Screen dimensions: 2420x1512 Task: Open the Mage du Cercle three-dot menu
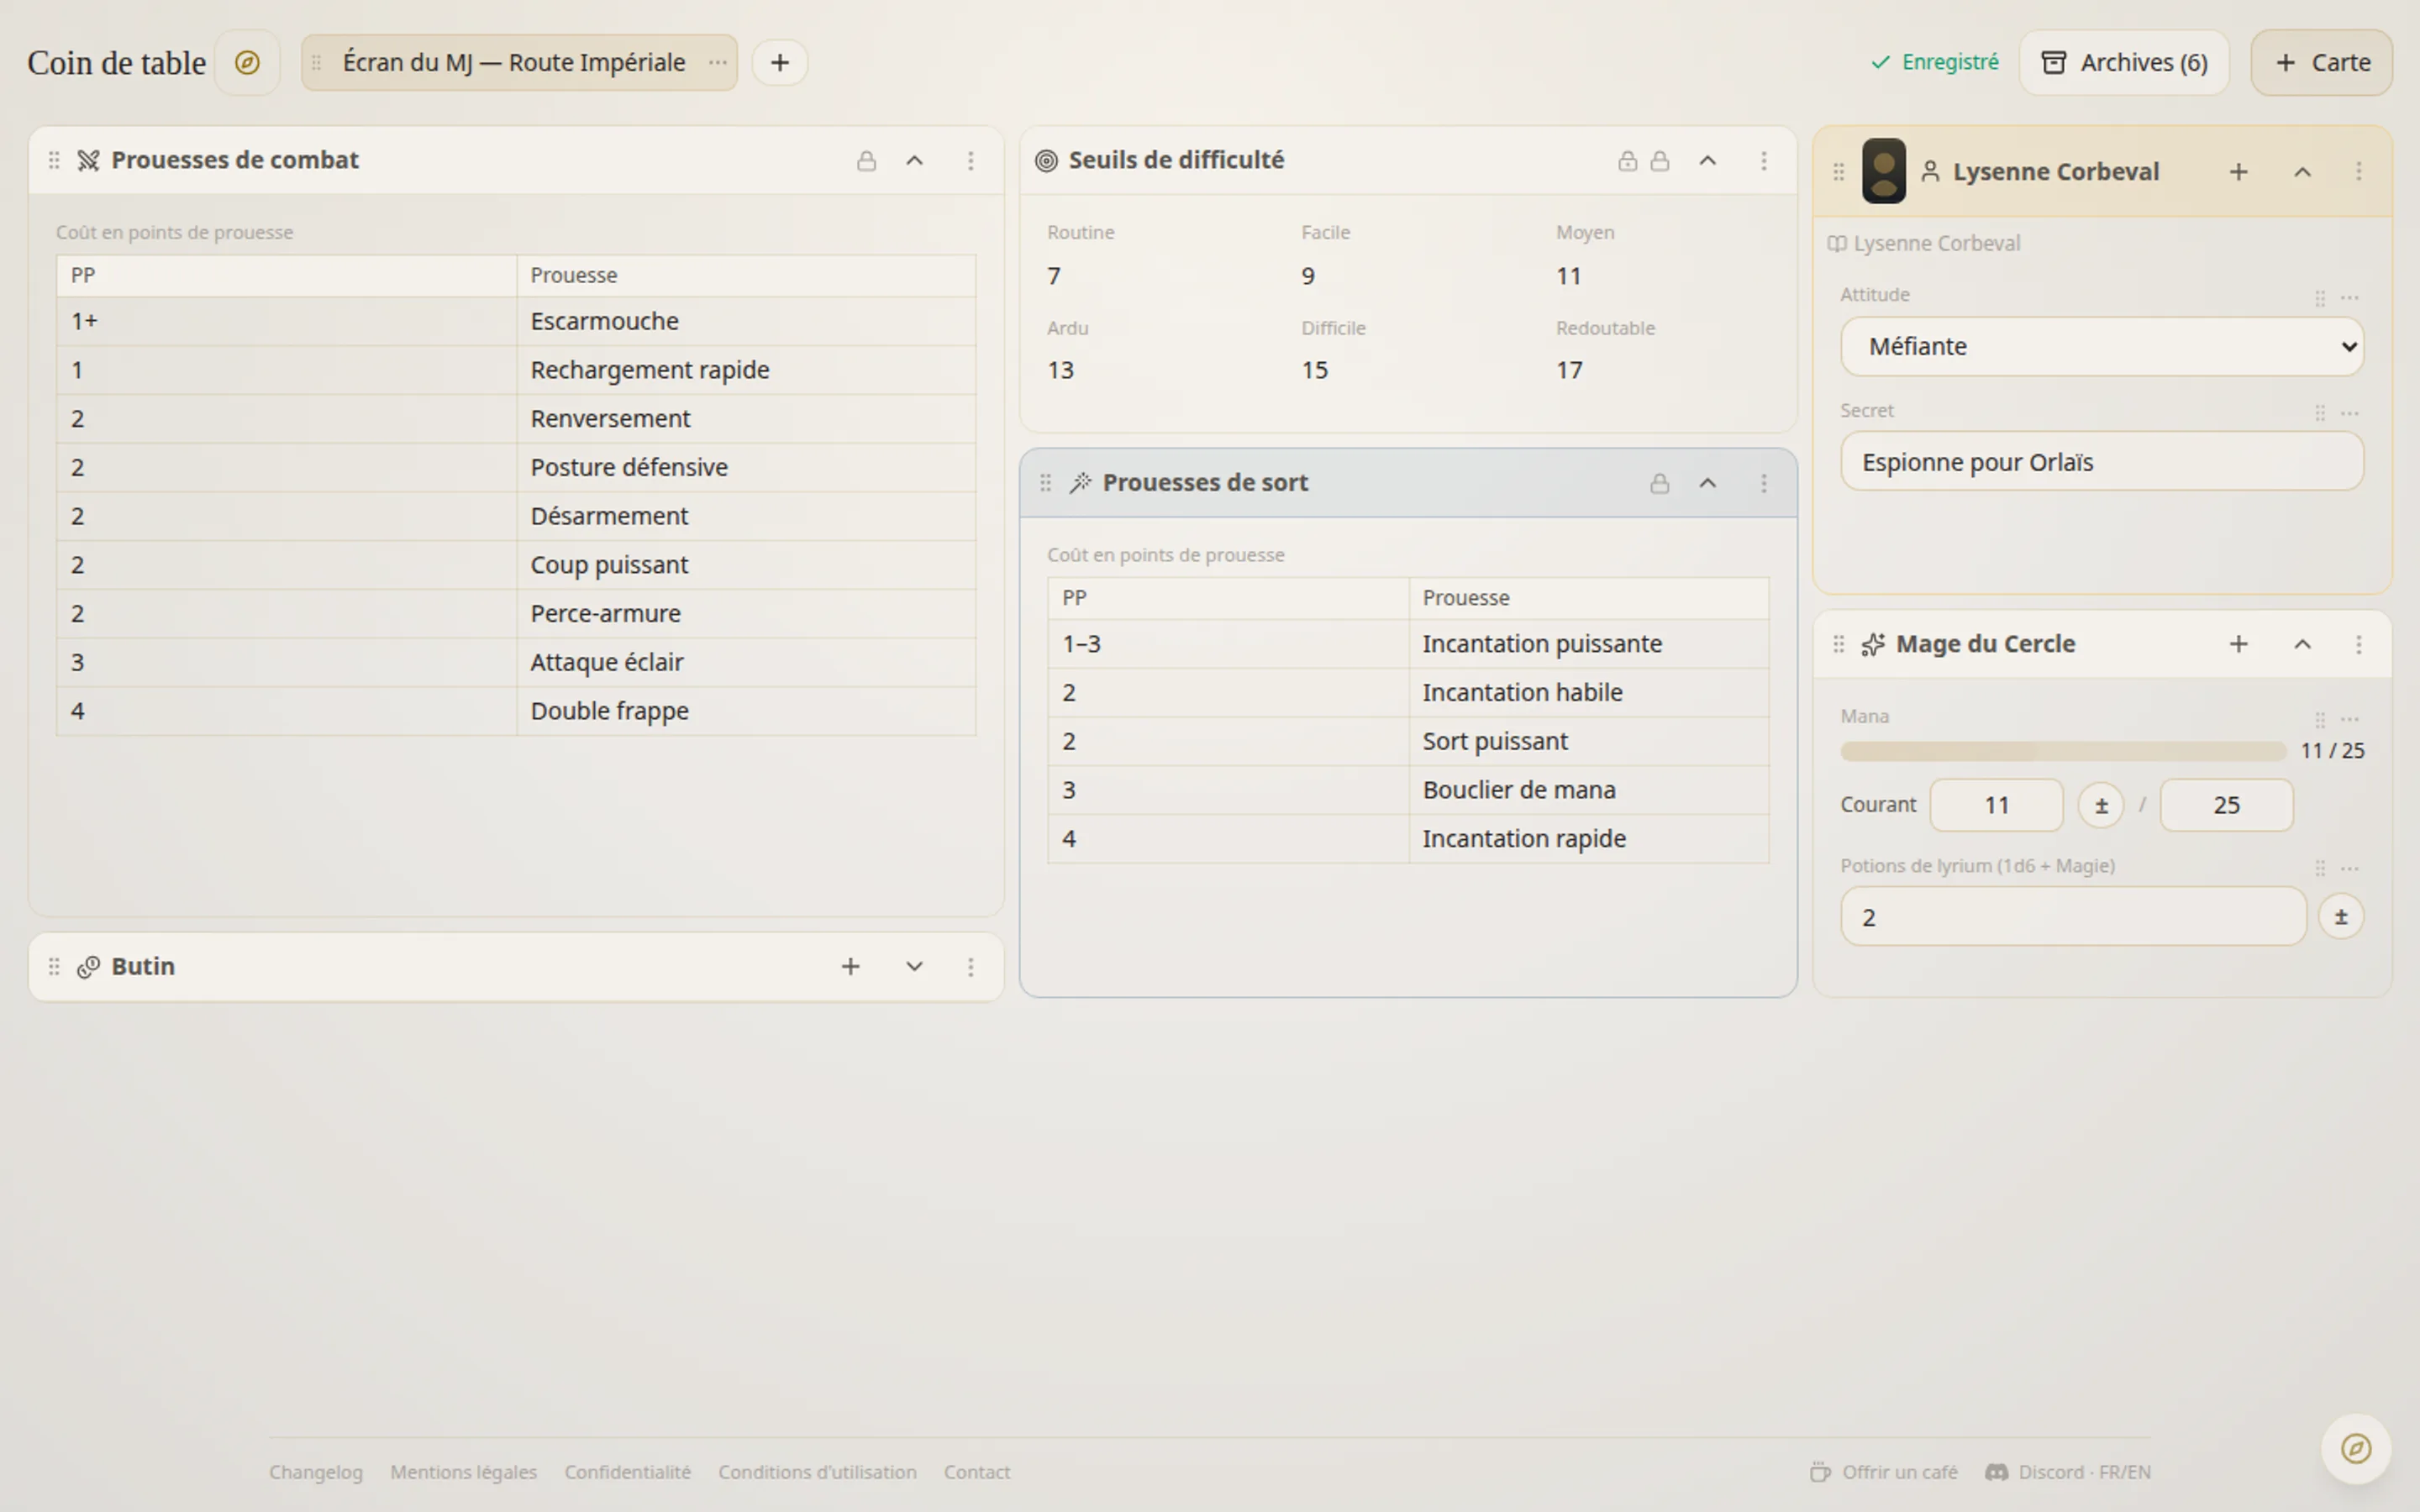click(2358, 645)
